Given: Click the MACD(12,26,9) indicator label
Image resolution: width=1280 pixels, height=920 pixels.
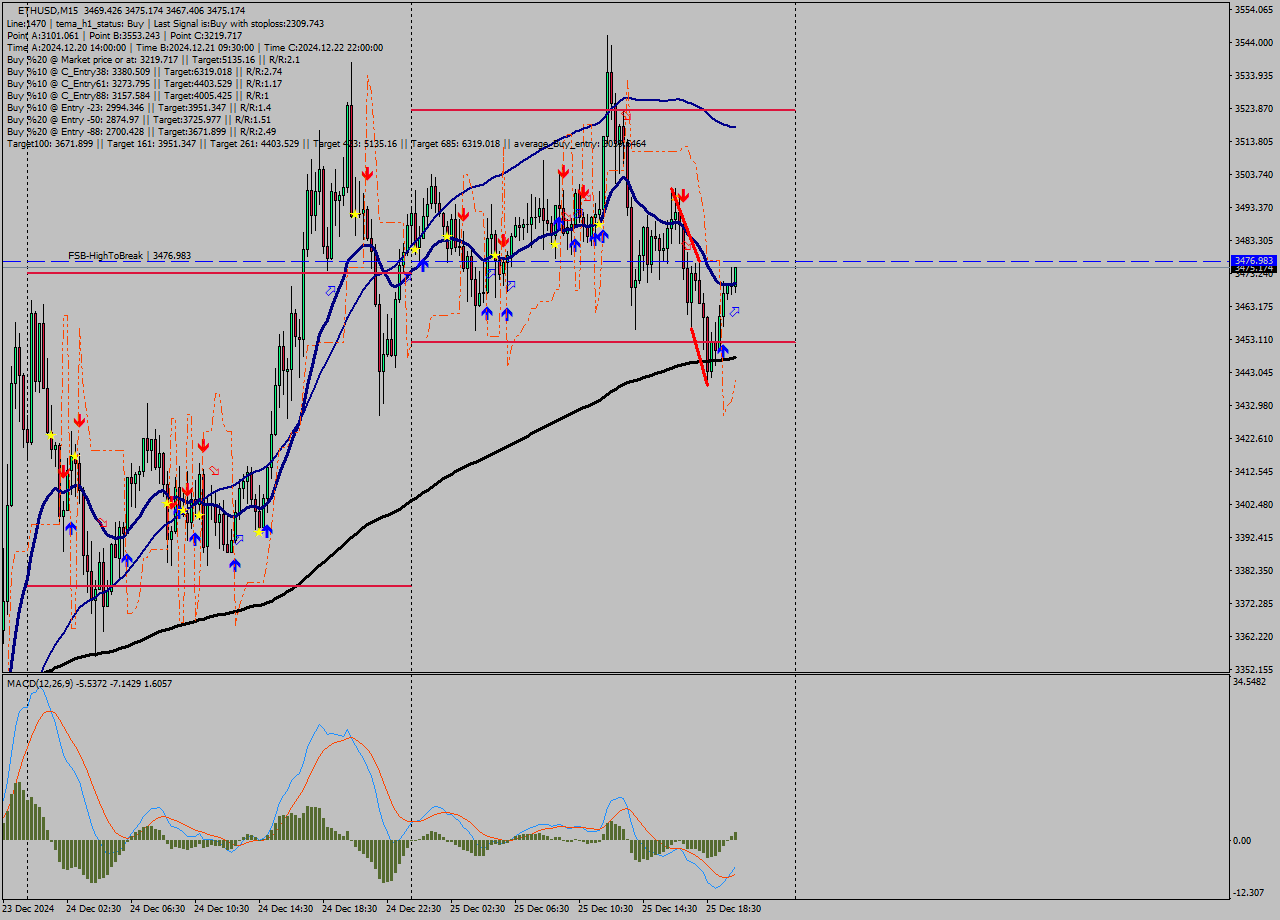Looking at the screenshot, I should point(34,683).
